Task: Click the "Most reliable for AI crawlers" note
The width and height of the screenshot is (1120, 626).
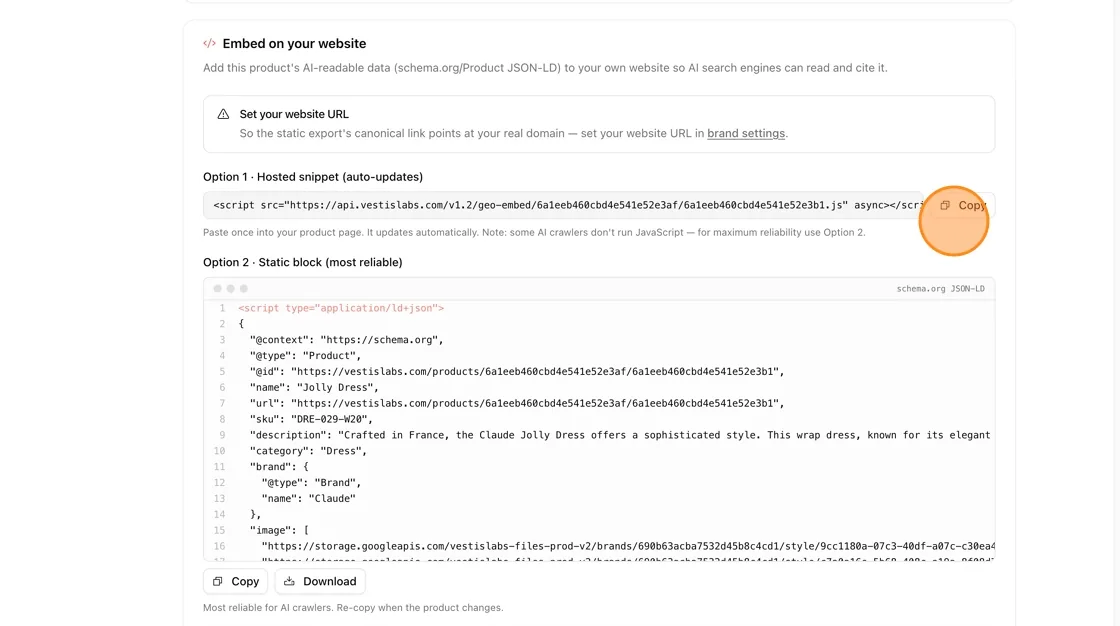Action: 353,607
